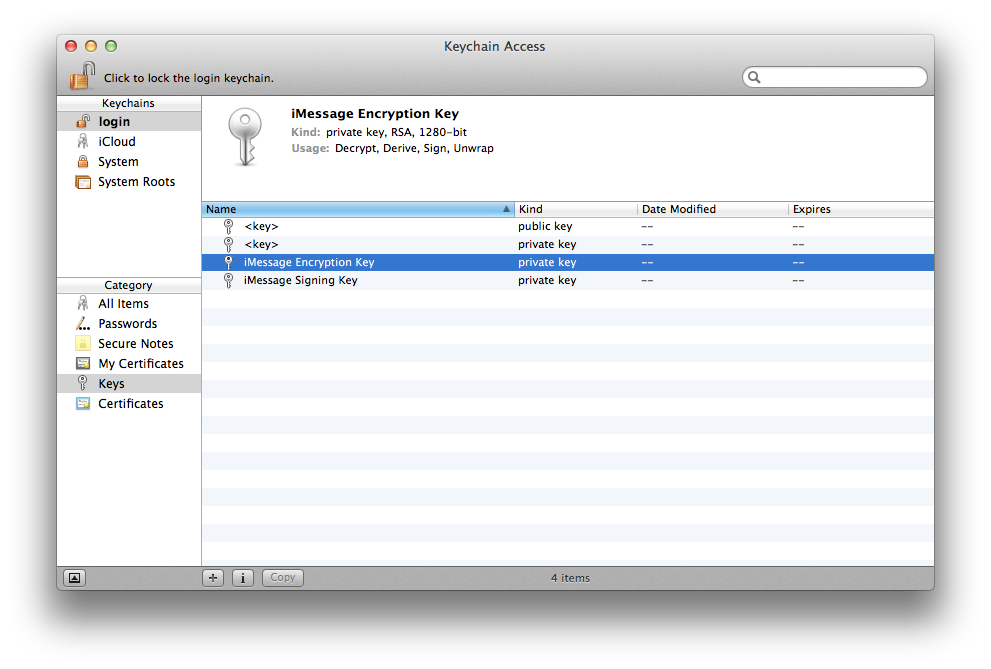Click the Keys category key icon
The width and height of the screenshot is (991, 669).
point(82,383)
